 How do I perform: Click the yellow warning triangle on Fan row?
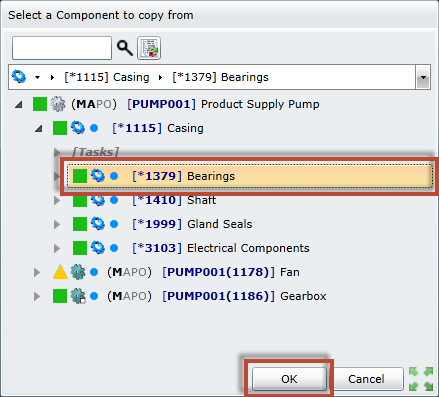pyautogui.click(x=60, y=272)
